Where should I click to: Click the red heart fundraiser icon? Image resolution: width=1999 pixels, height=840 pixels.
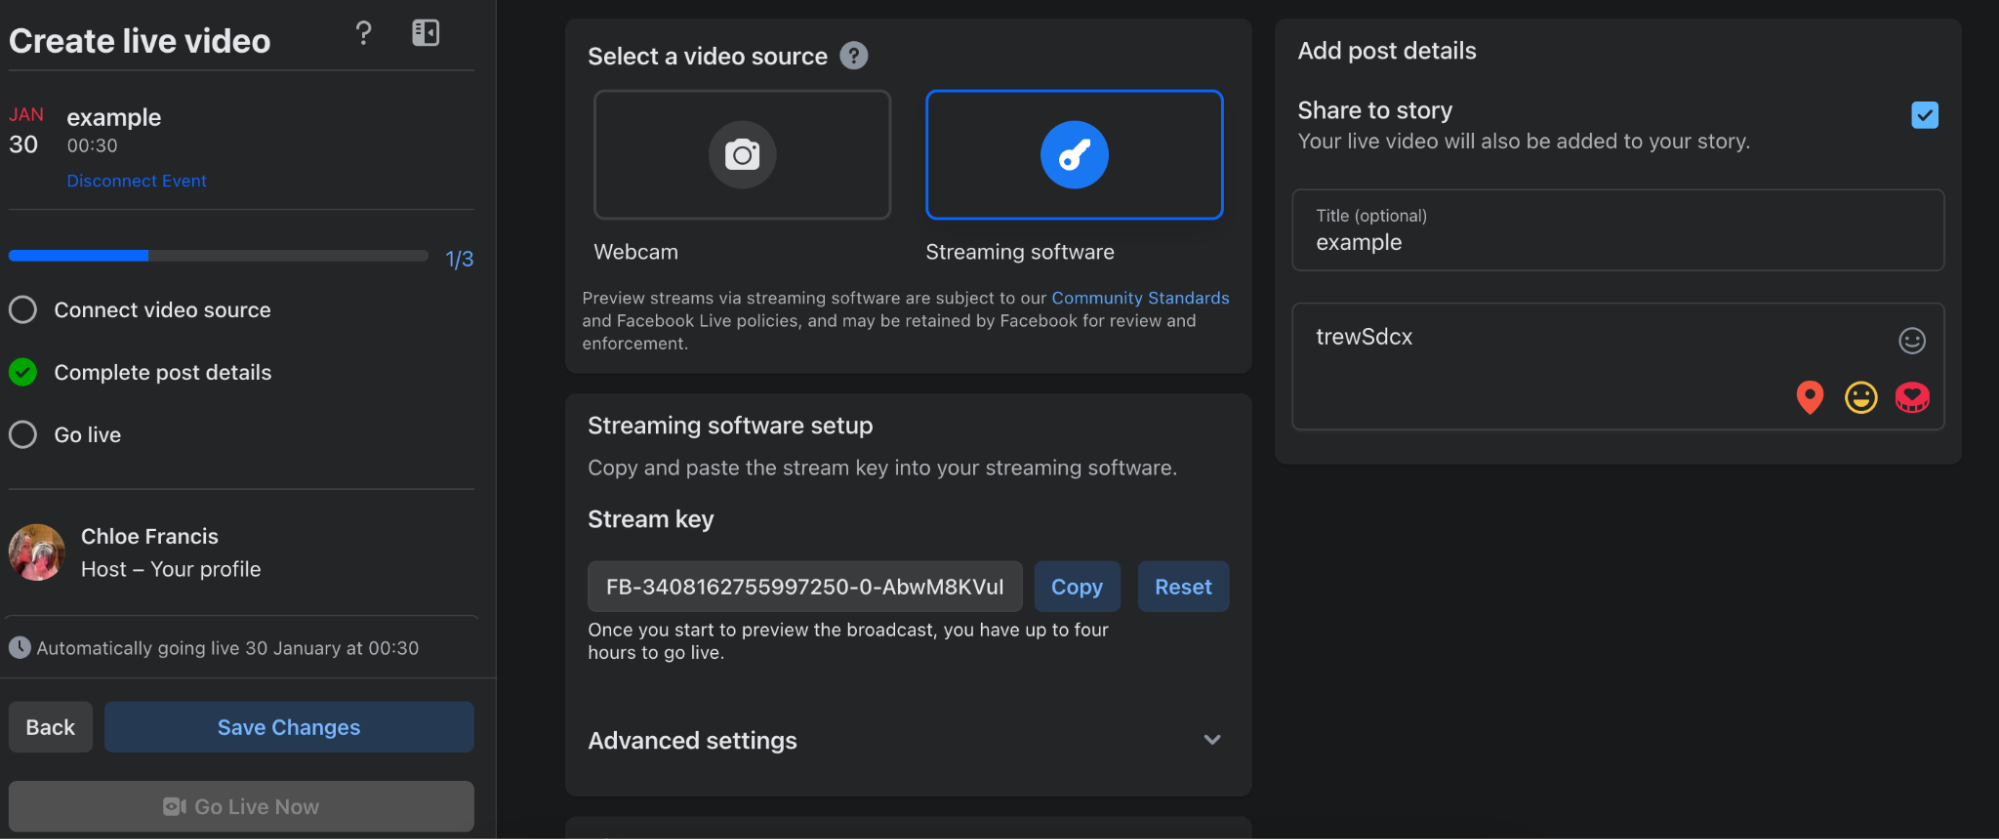coord(1912,397)
